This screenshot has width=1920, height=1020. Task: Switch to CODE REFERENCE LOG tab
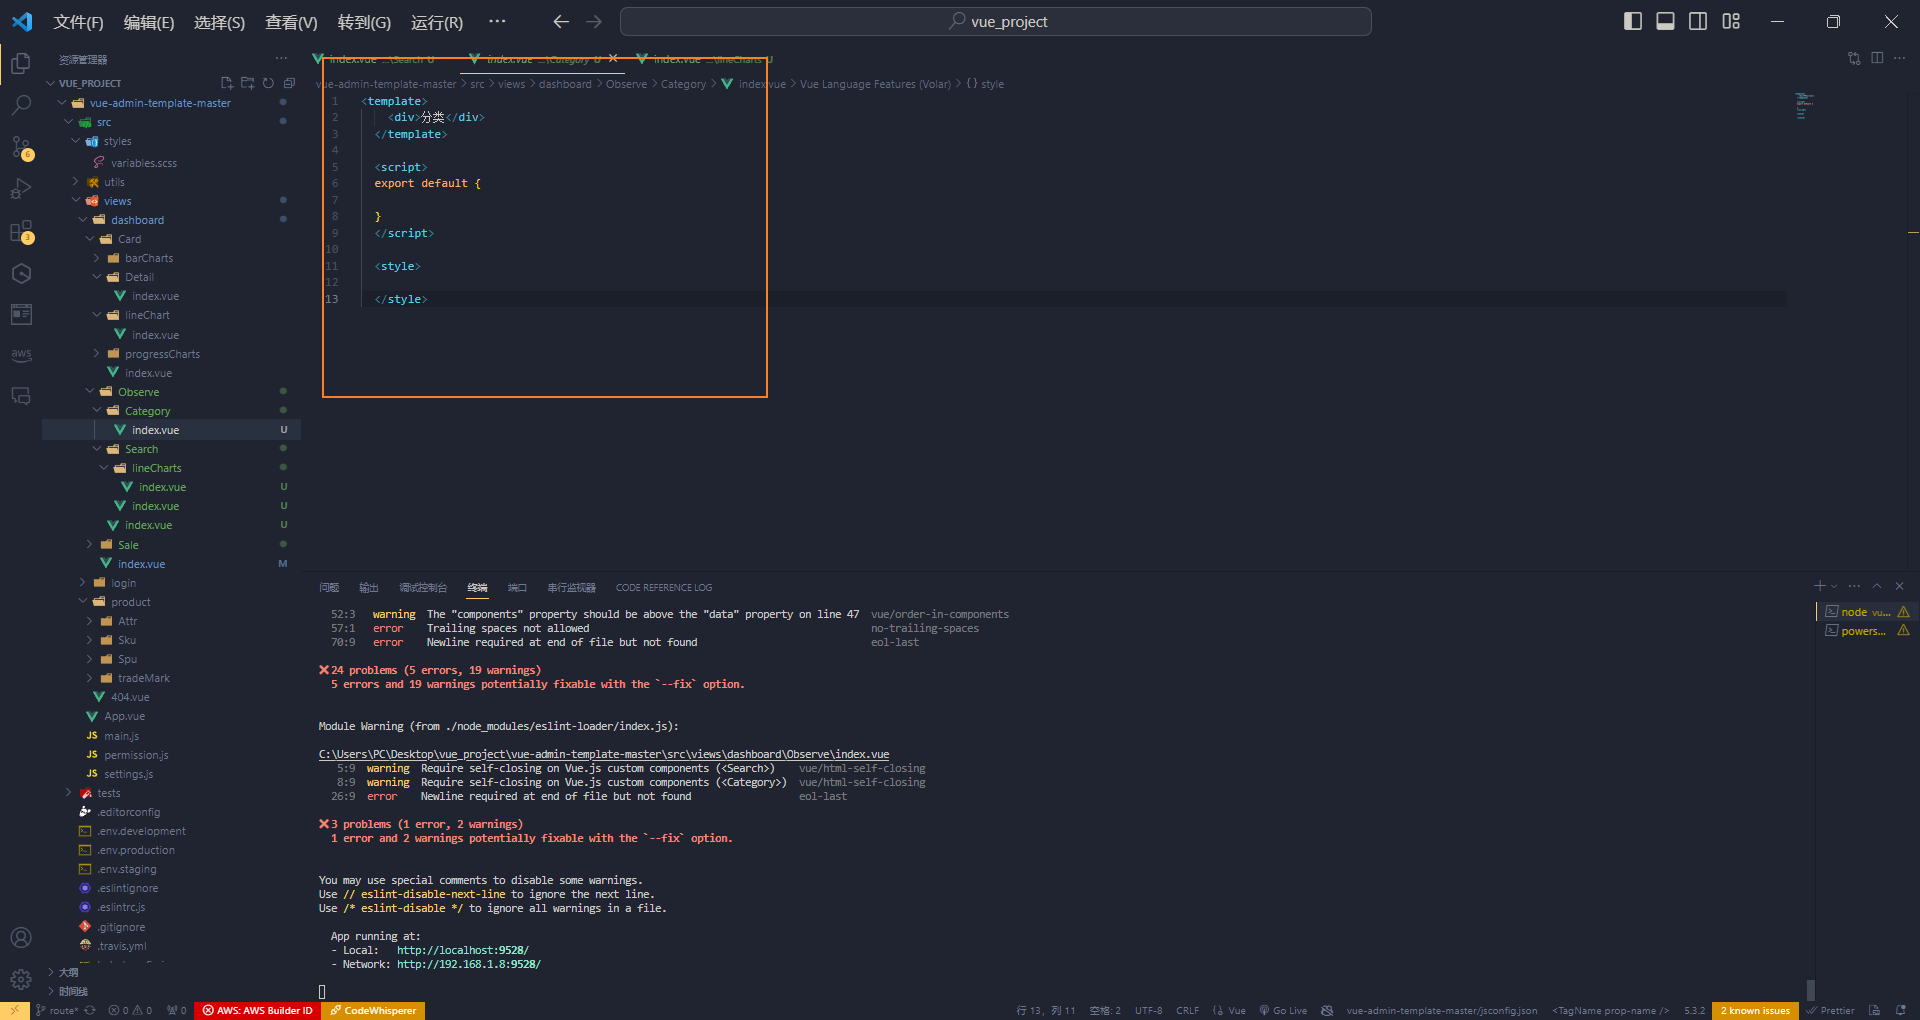[x=664, y=588]
